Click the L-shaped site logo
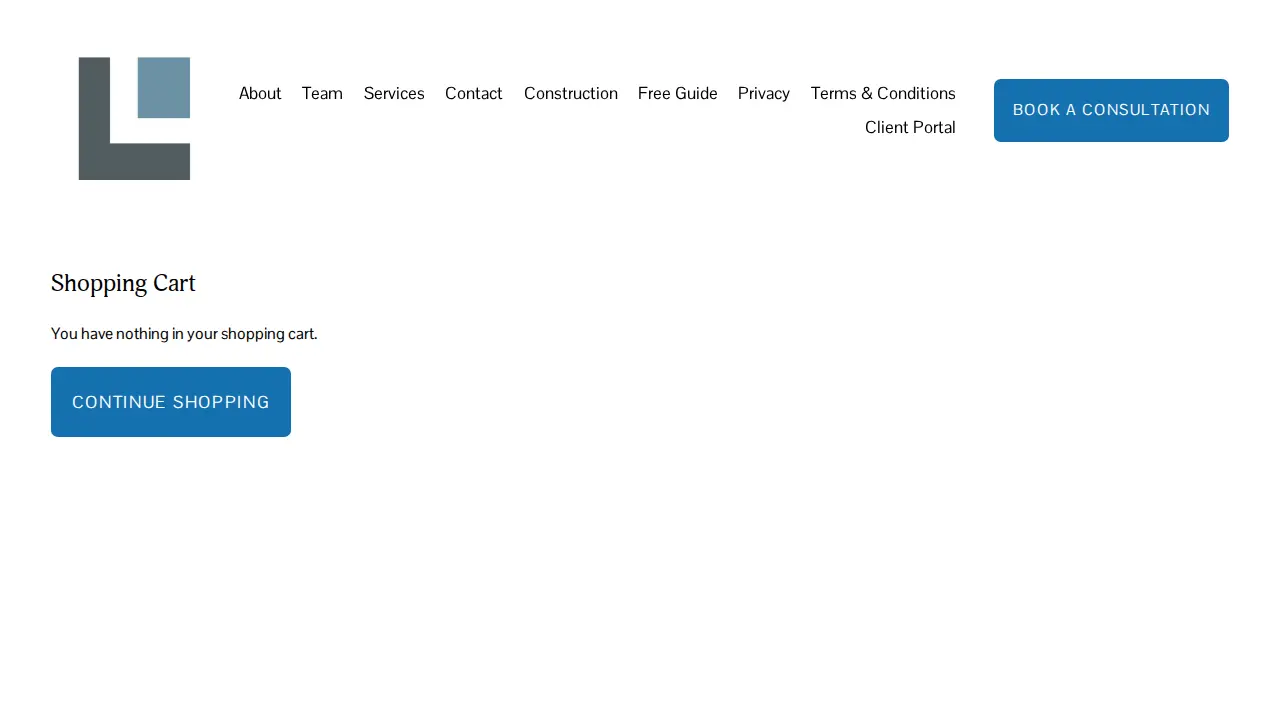The width and height of the screenshot is (1280, 720). pyautogui.click(x=134, y=118)
